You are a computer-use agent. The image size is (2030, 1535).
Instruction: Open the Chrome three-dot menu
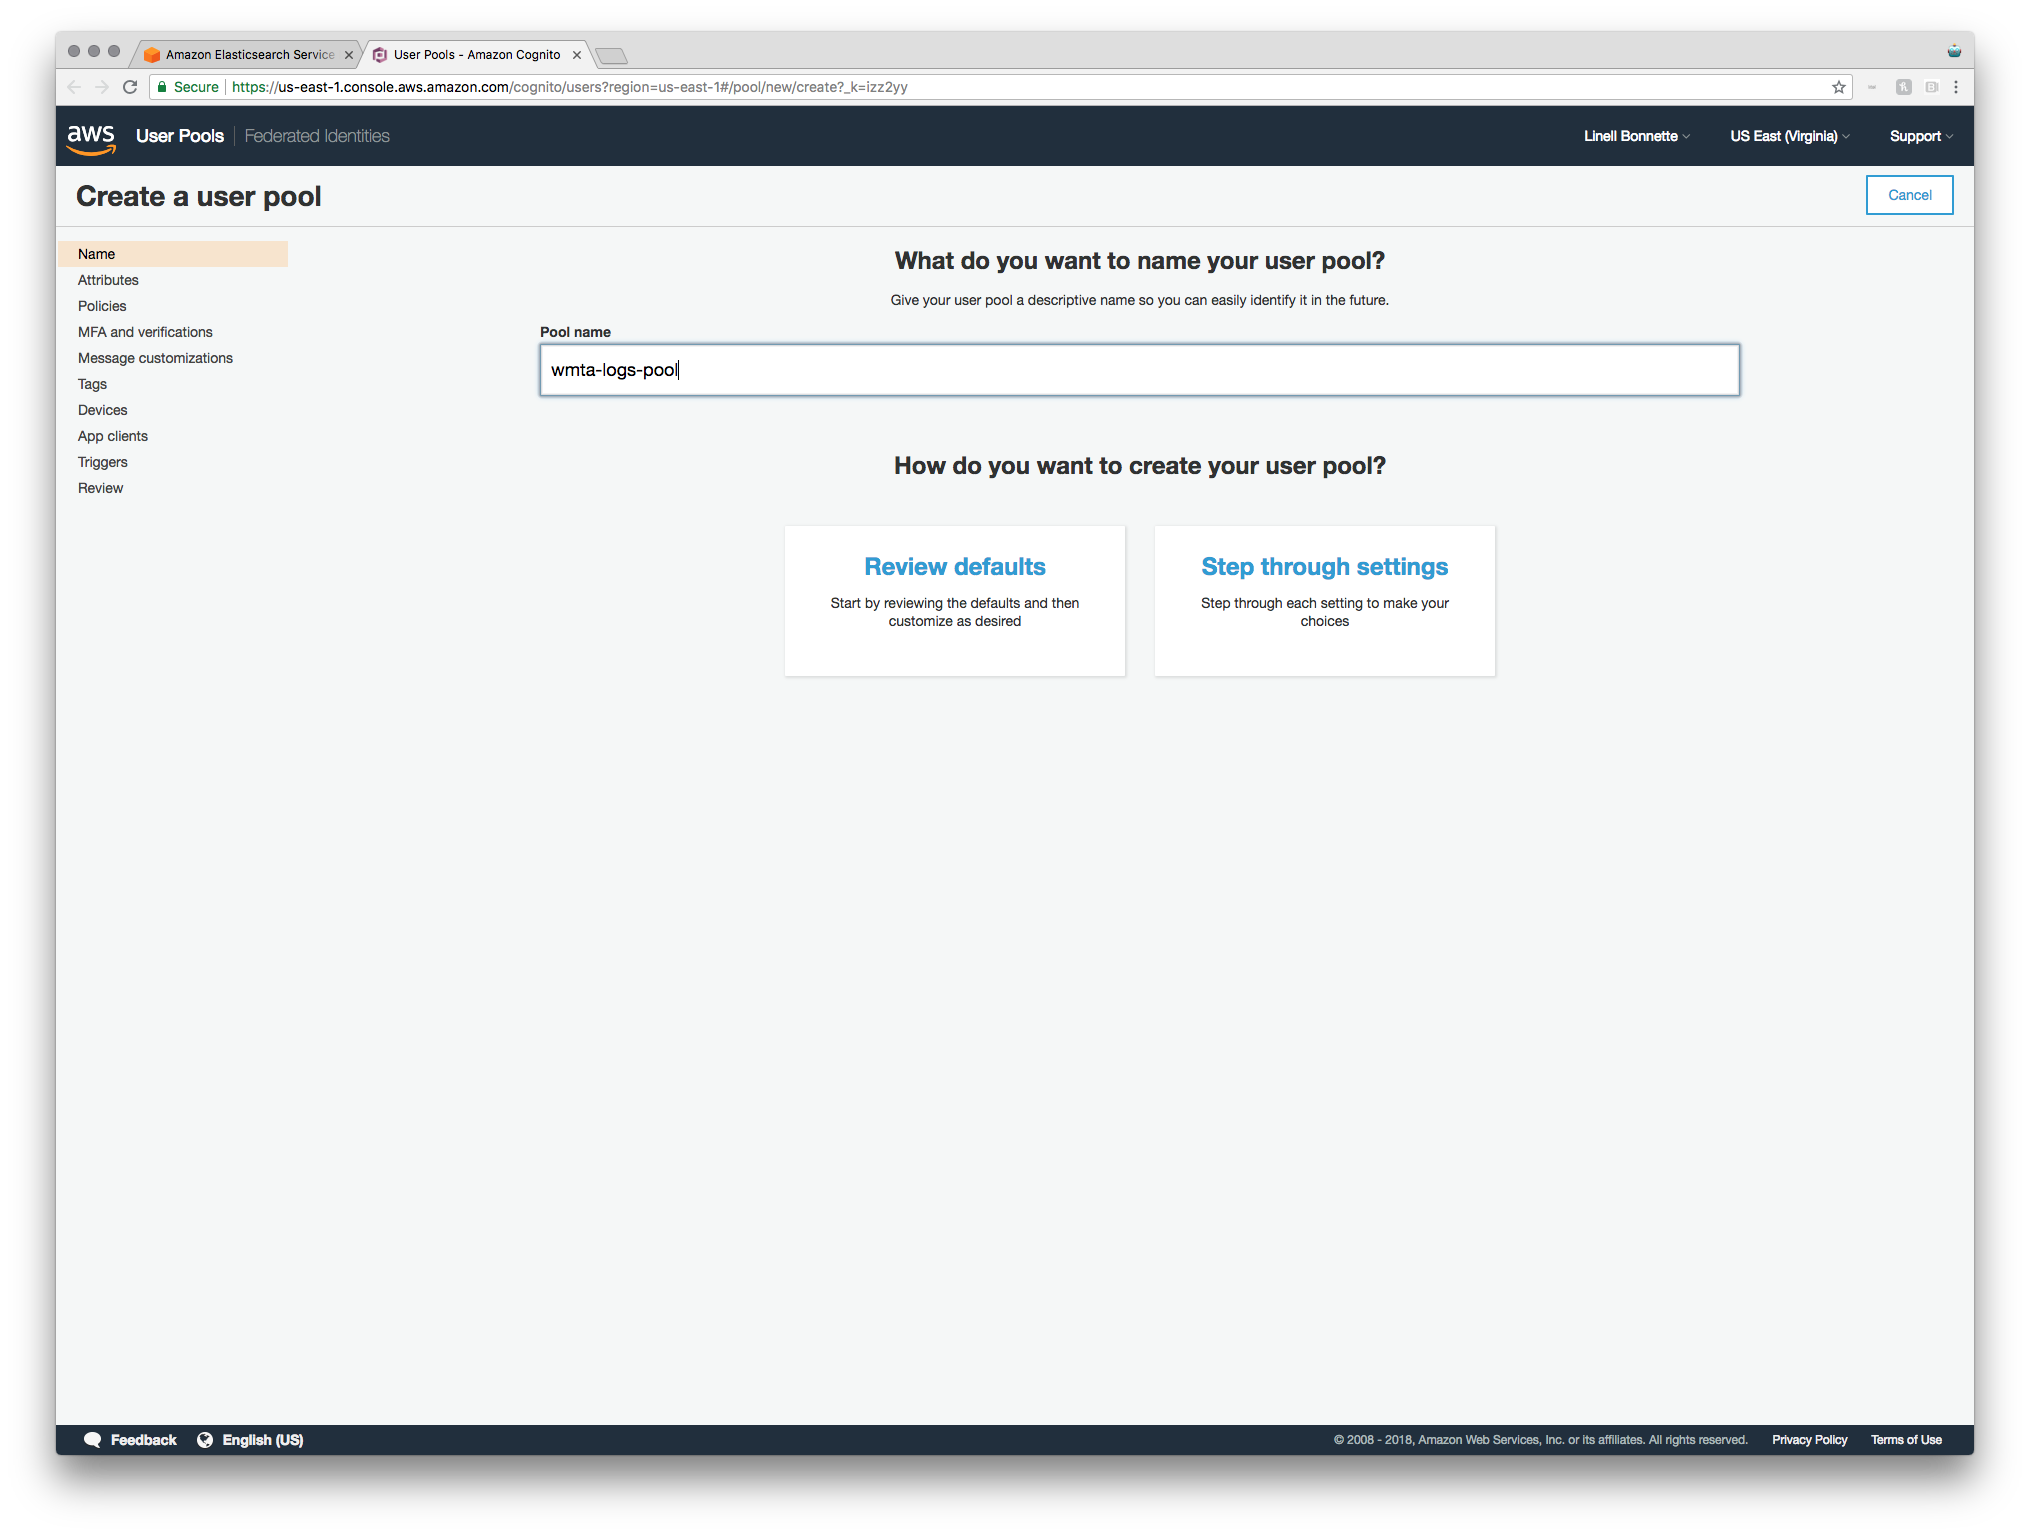click(x=1955, y=87)
